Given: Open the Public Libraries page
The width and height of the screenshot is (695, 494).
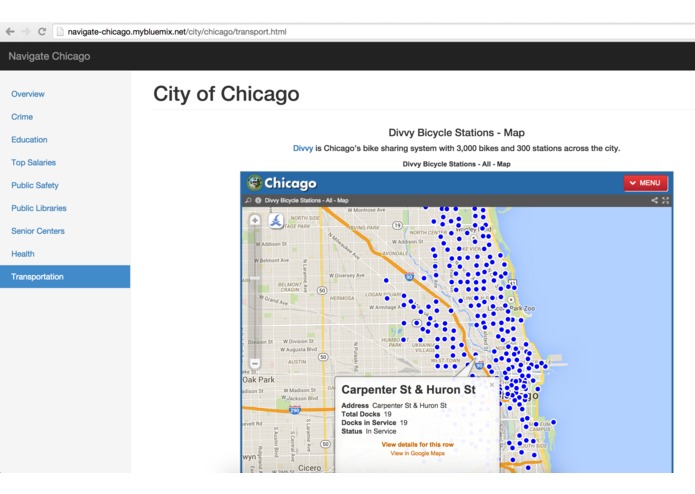Looking at the screenshot, I should 39,208.
